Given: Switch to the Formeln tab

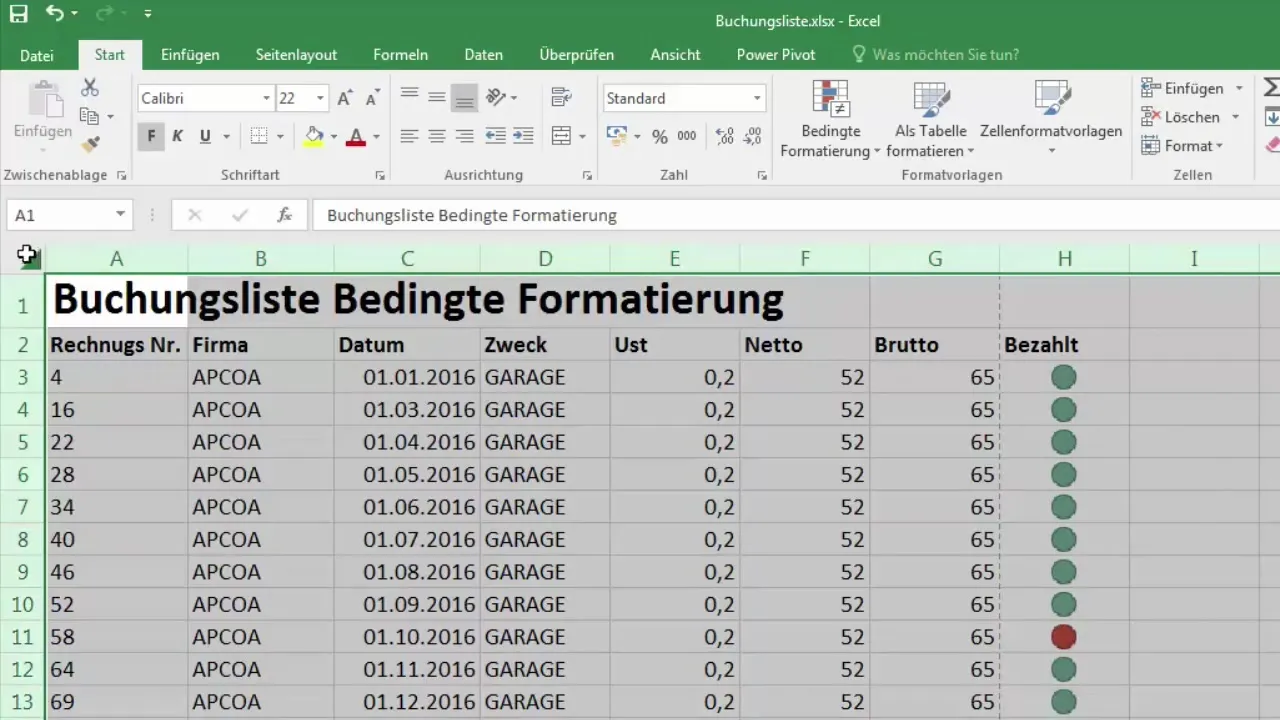Looking at the screenshot, I should [x=400, y=55].
